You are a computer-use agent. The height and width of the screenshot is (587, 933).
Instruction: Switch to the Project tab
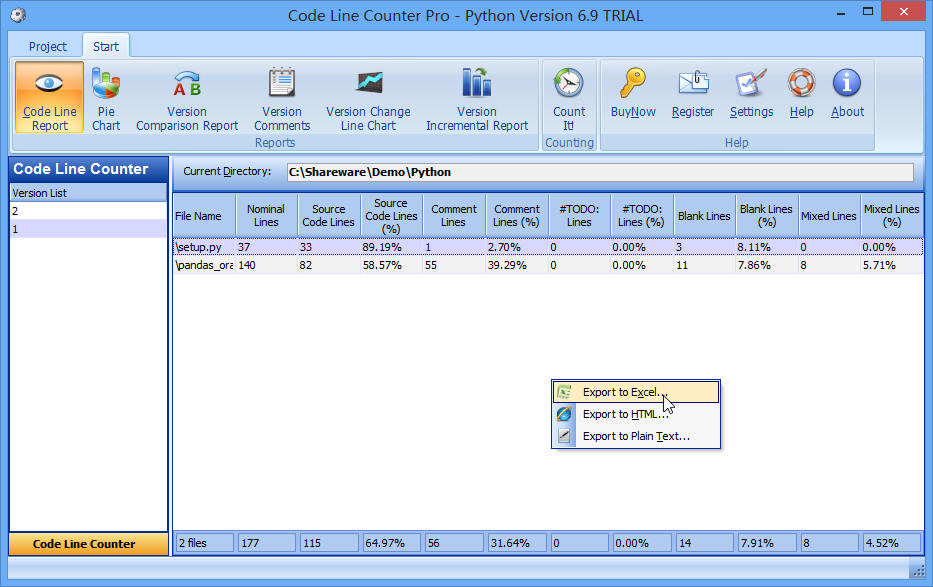(x=48, y=46)
